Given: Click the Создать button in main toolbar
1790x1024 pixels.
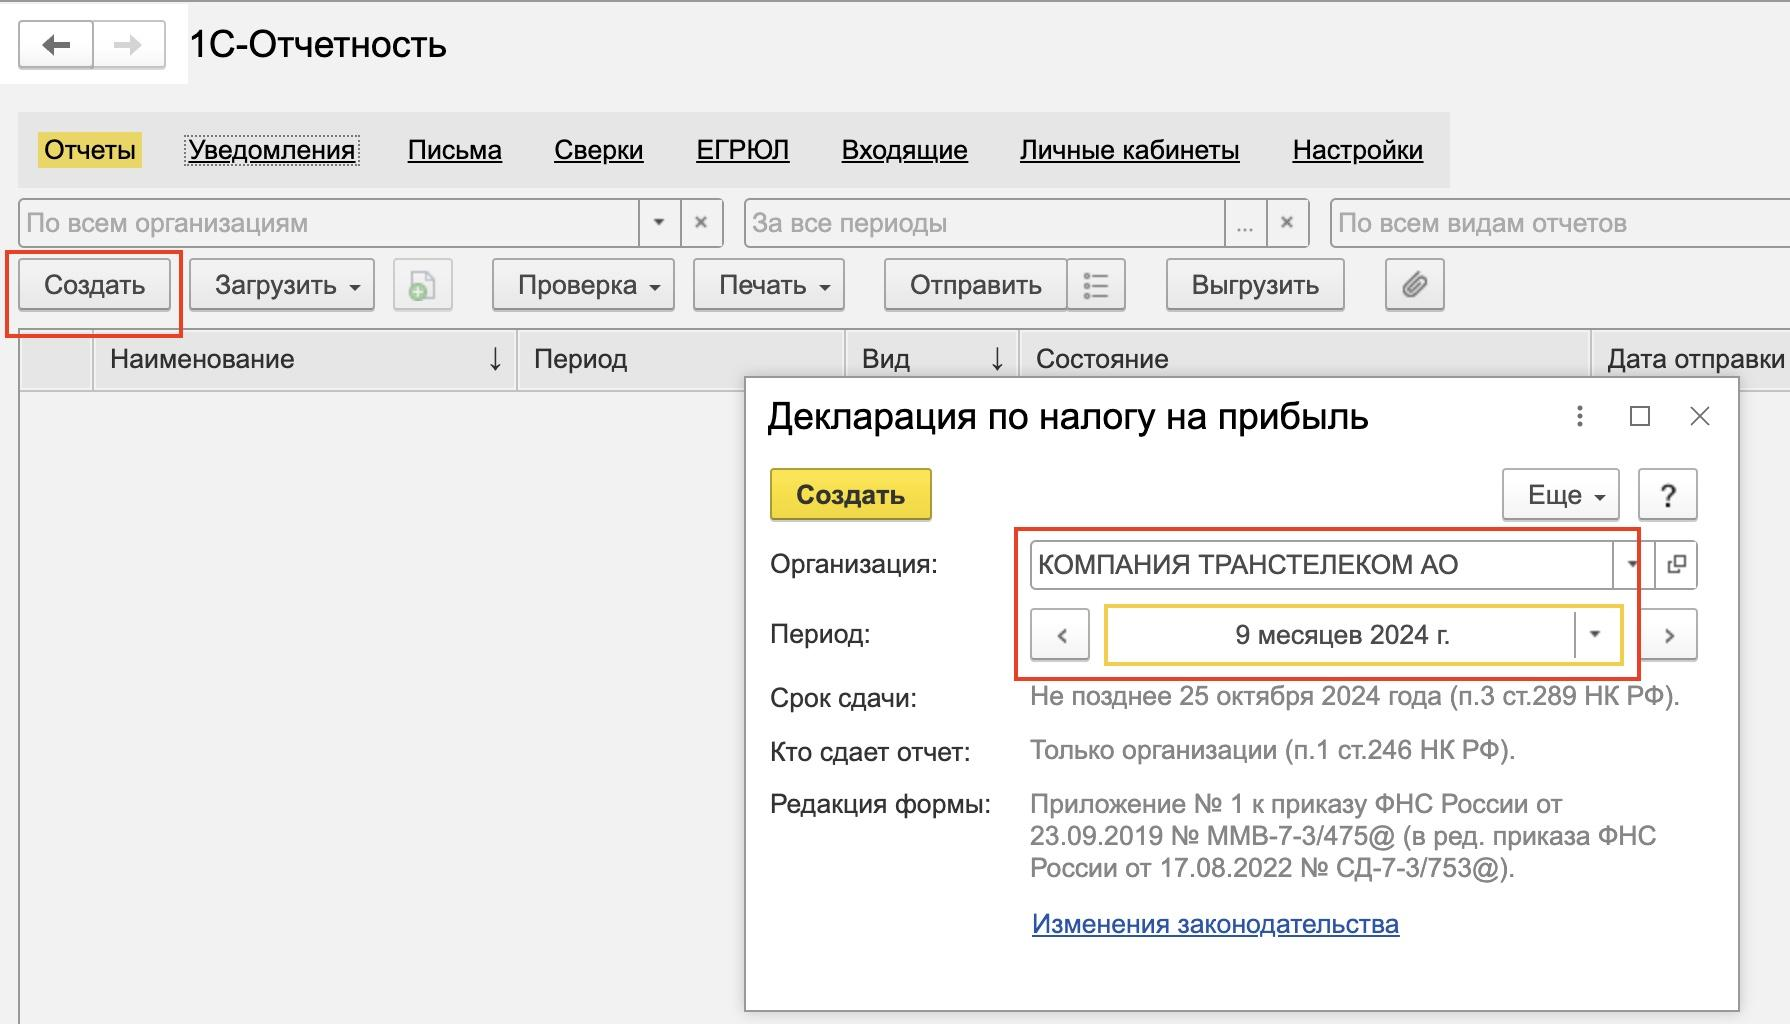Looking at the screenshot, I should point(95,285).
